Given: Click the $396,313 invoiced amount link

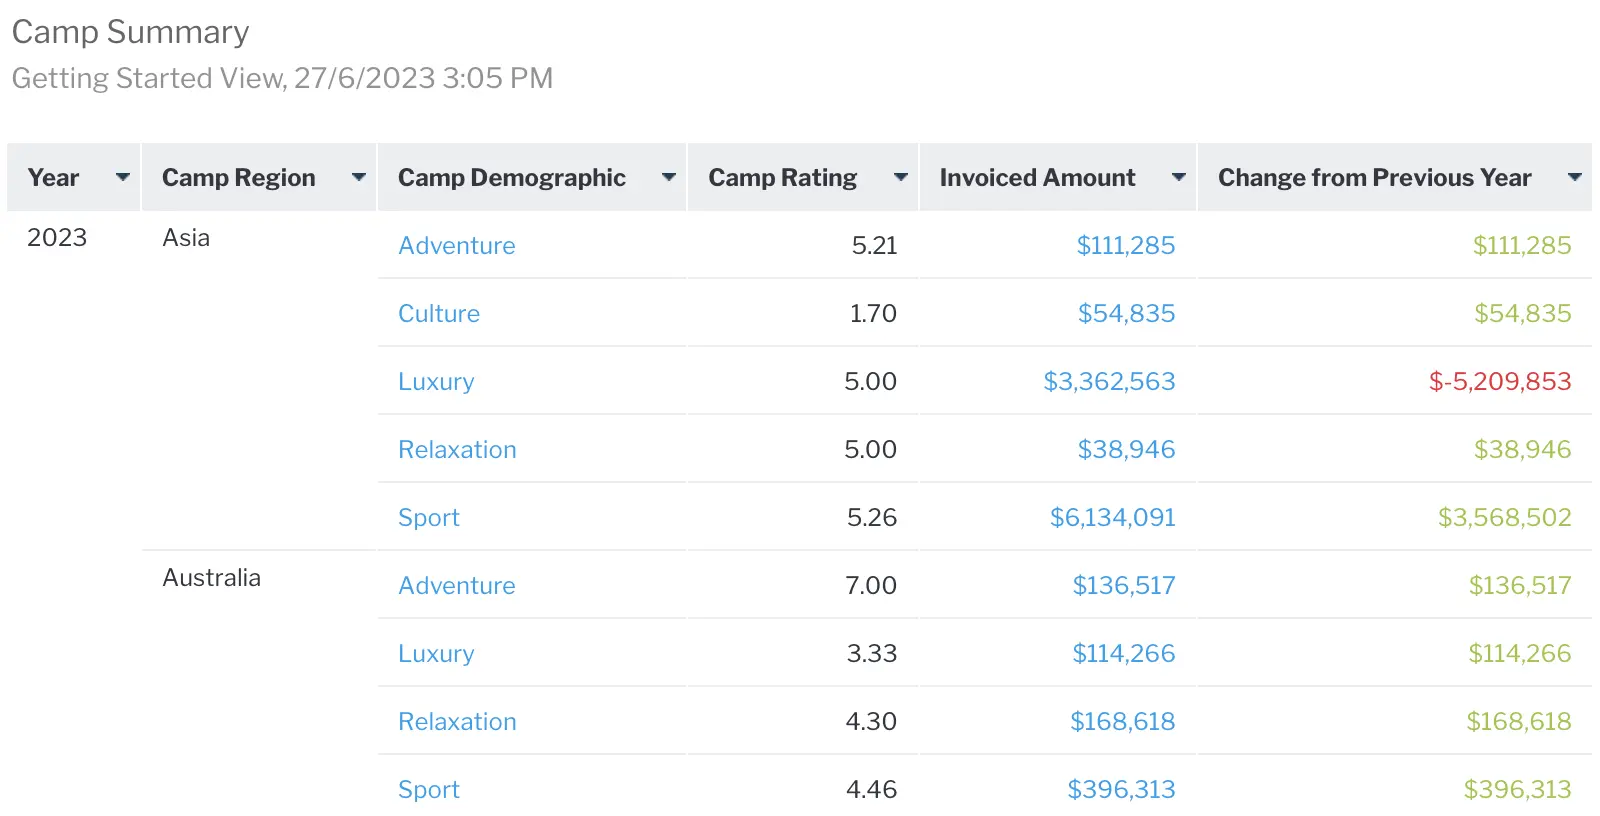Looking at the screenshot, I should coord(1121,789).
